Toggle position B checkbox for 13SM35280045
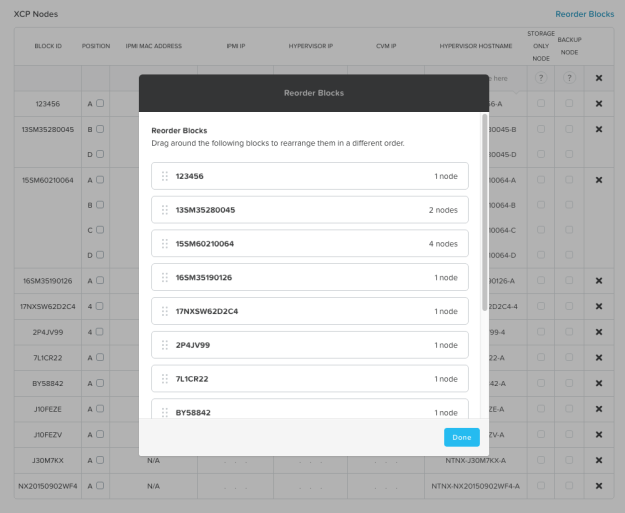The height and width of the screenshot is (513, 625). 99,129
